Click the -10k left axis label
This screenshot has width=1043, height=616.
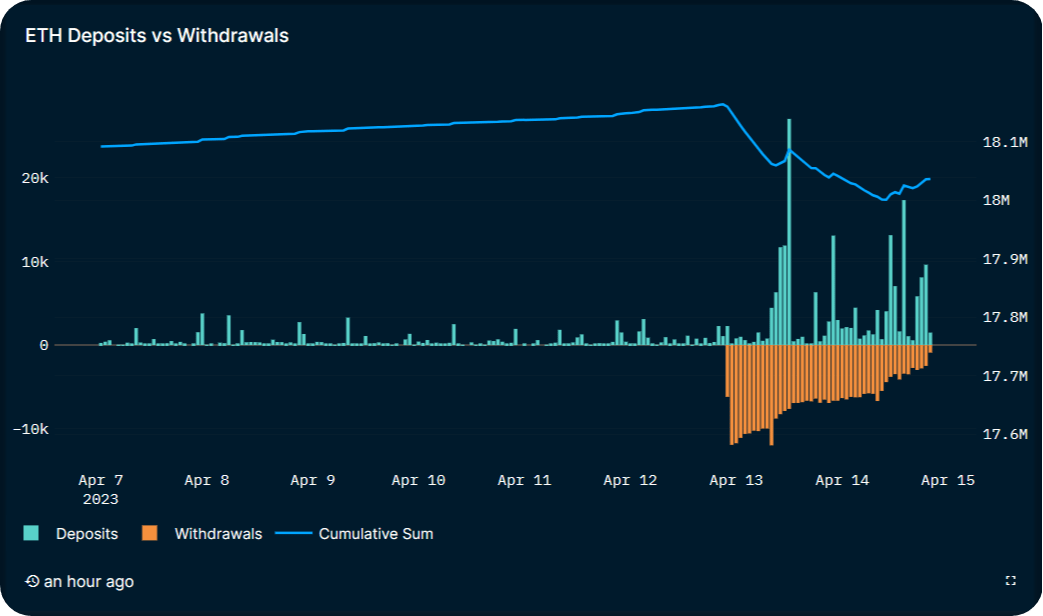(x=31, y=429)
